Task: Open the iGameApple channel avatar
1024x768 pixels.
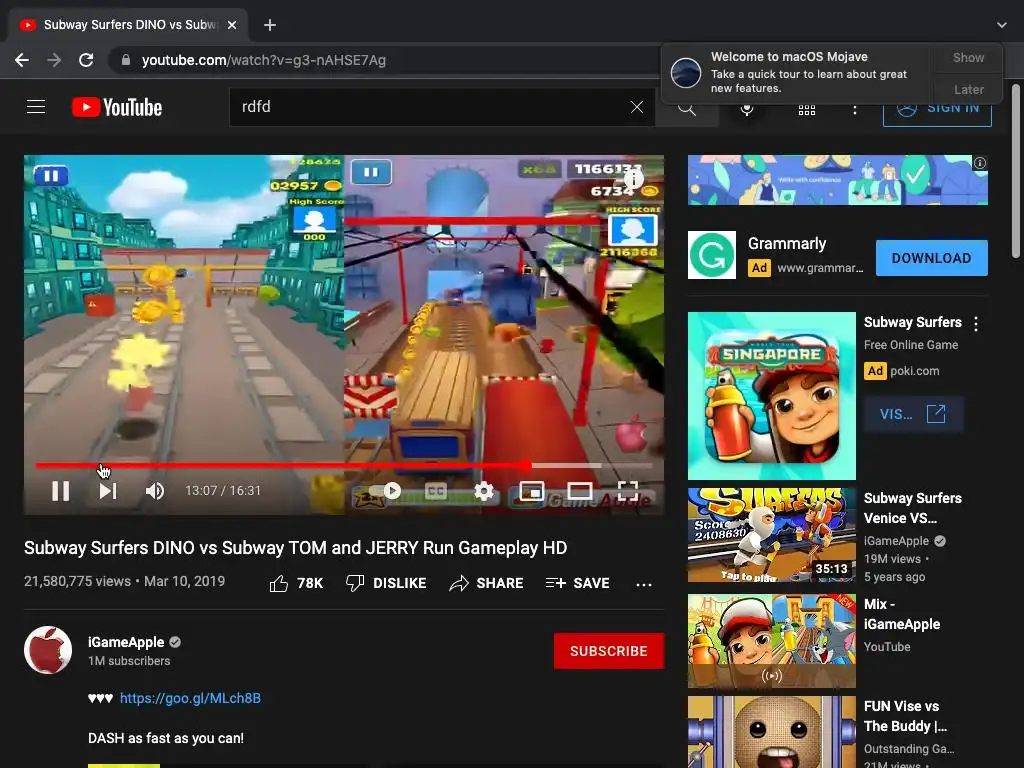Action: tap(48, 650)
